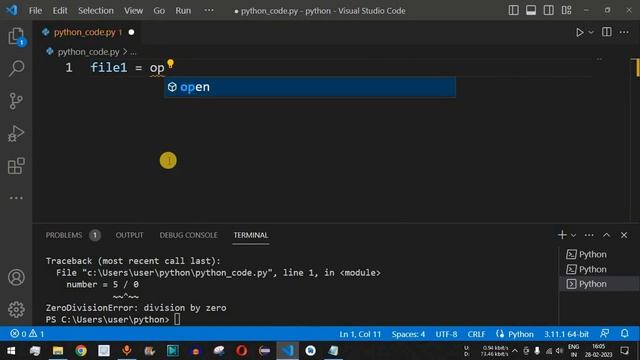Expand the breadcrumb ellipsis symbol
640x360 pixels.
tap(133, 52)
